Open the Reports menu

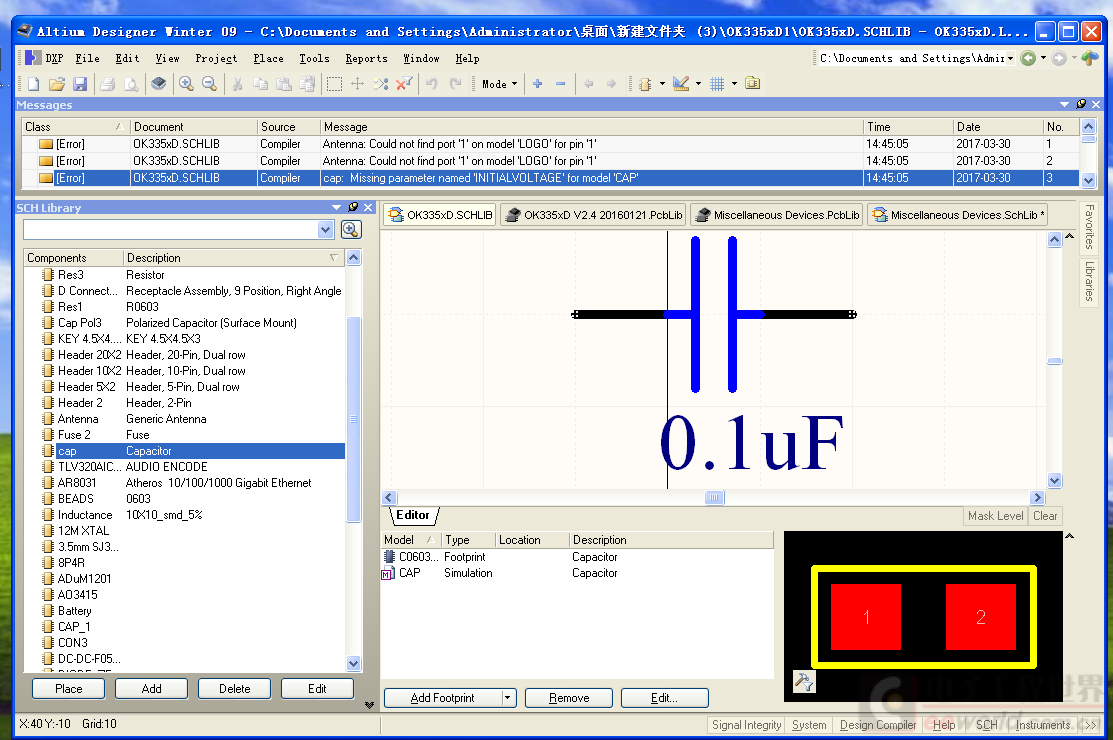click(366, 58)
